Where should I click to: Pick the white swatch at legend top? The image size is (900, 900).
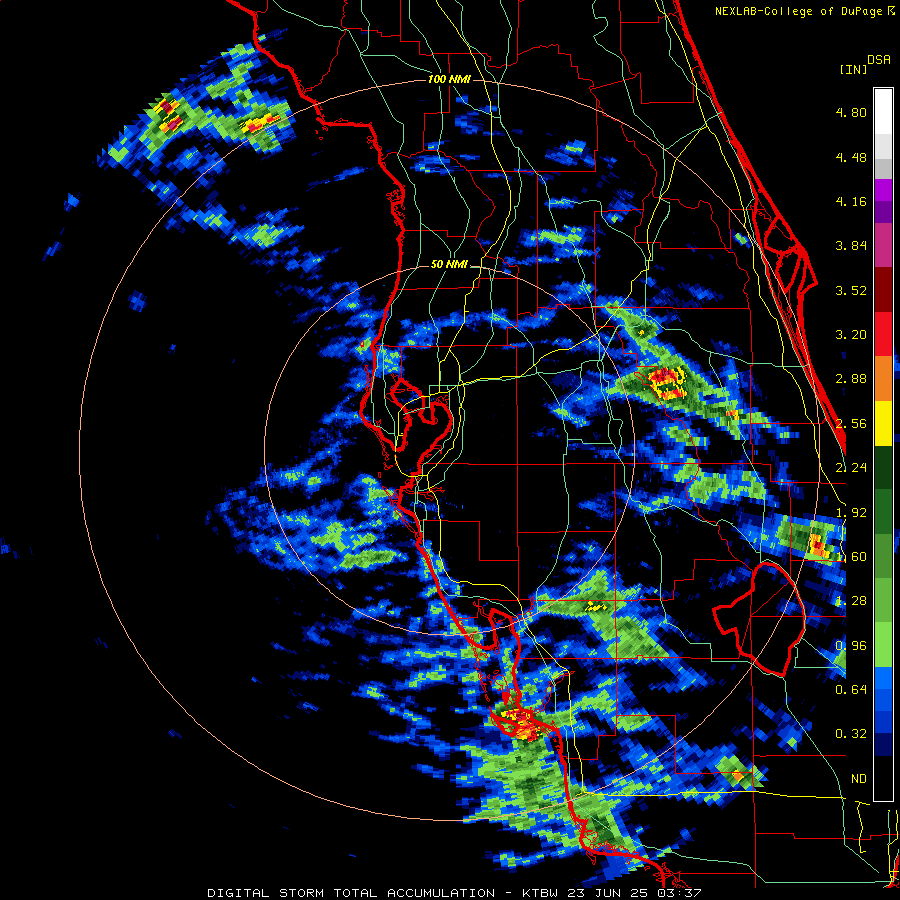(883, 111)
